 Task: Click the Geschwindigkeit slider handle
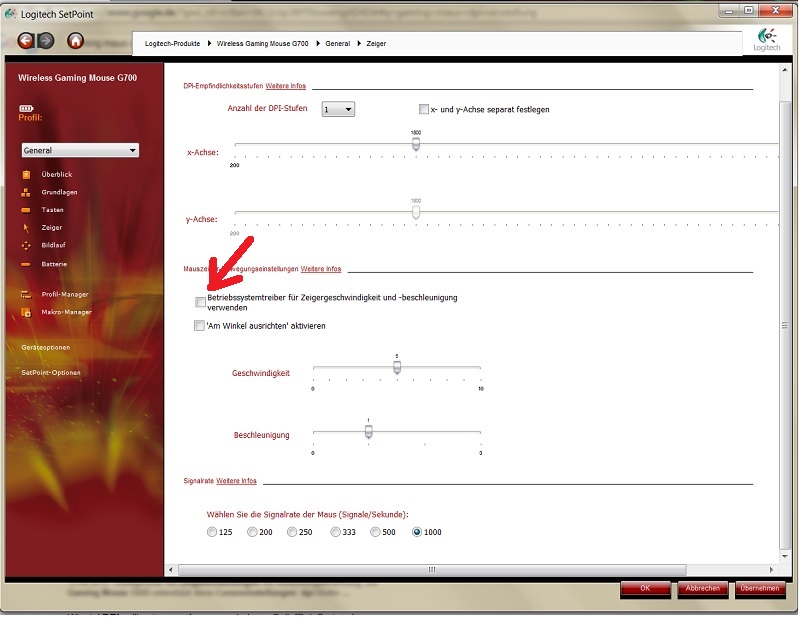point(397,367)
